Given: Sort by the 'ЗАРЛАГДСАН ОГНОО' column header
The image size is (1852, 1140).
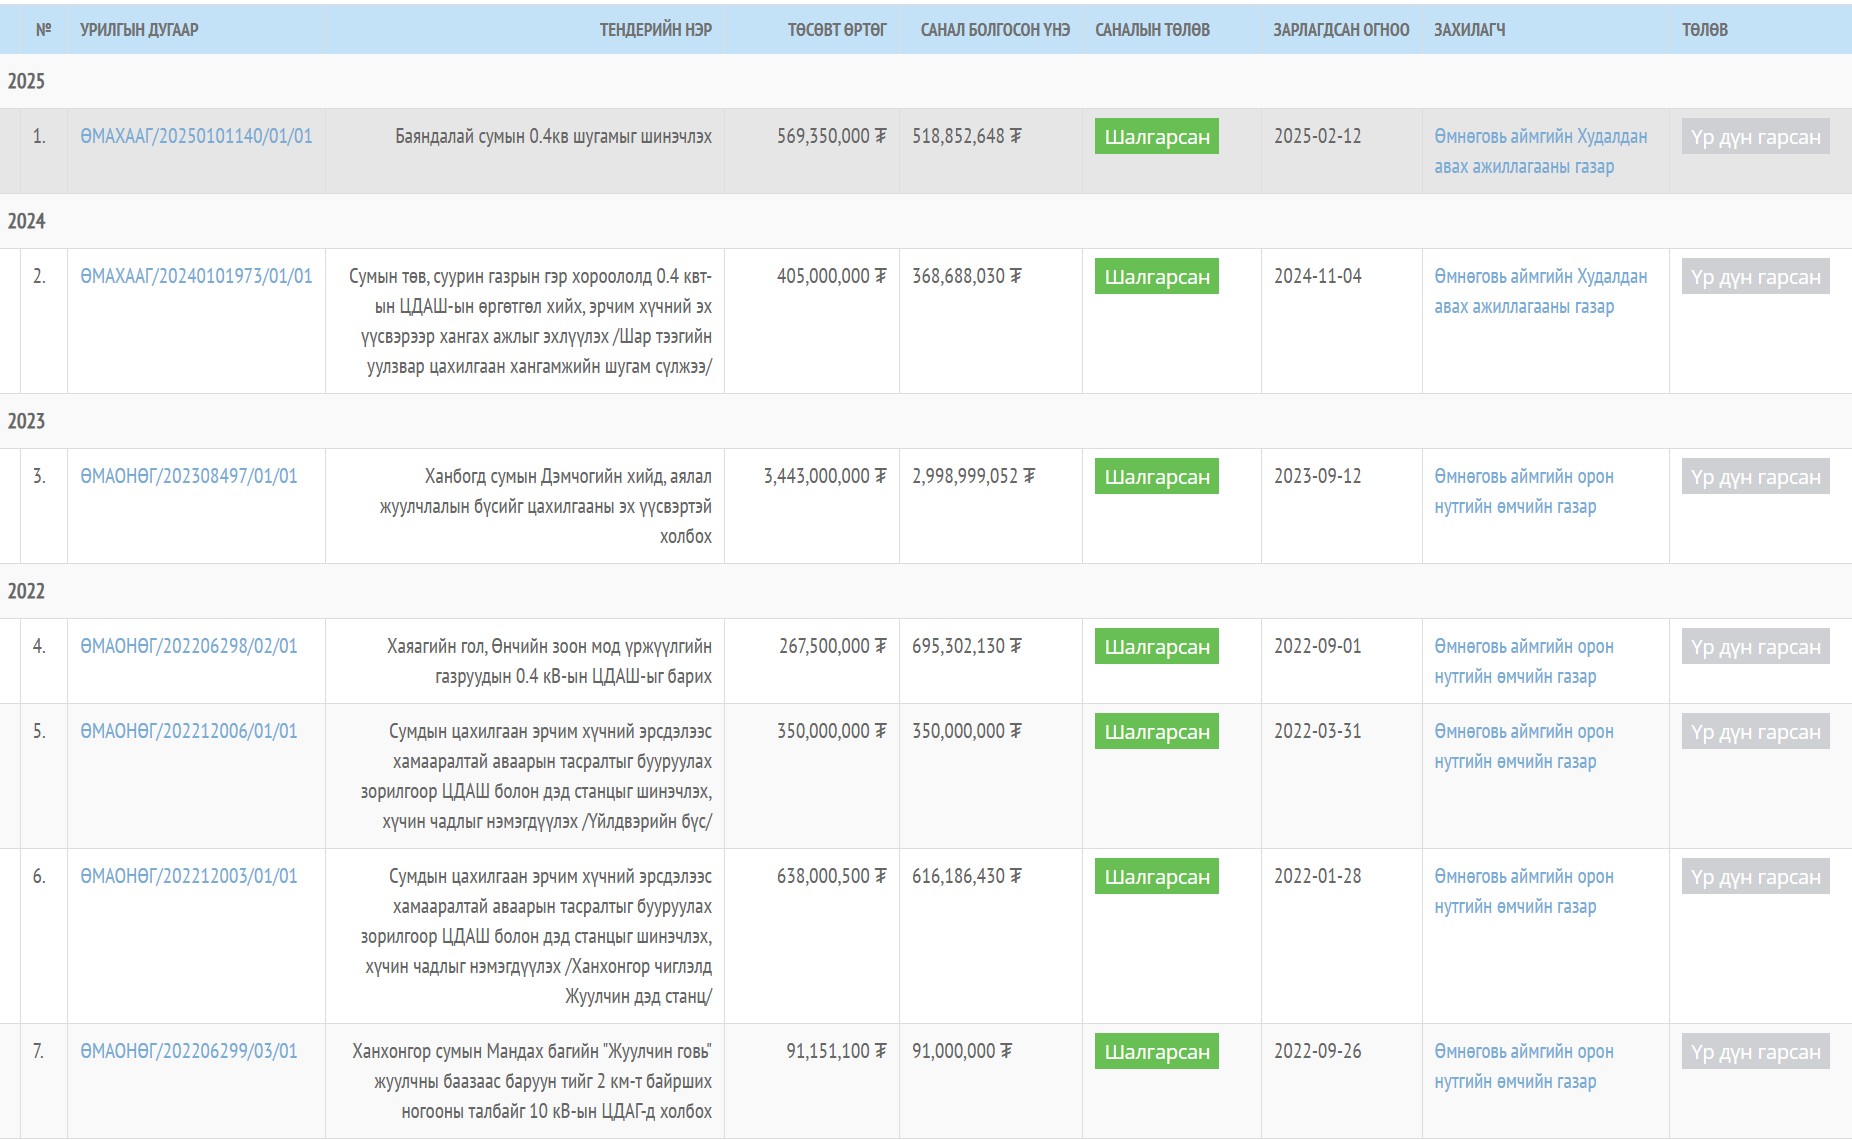Looking at the screenshot, I should [x=1340, y=30].
